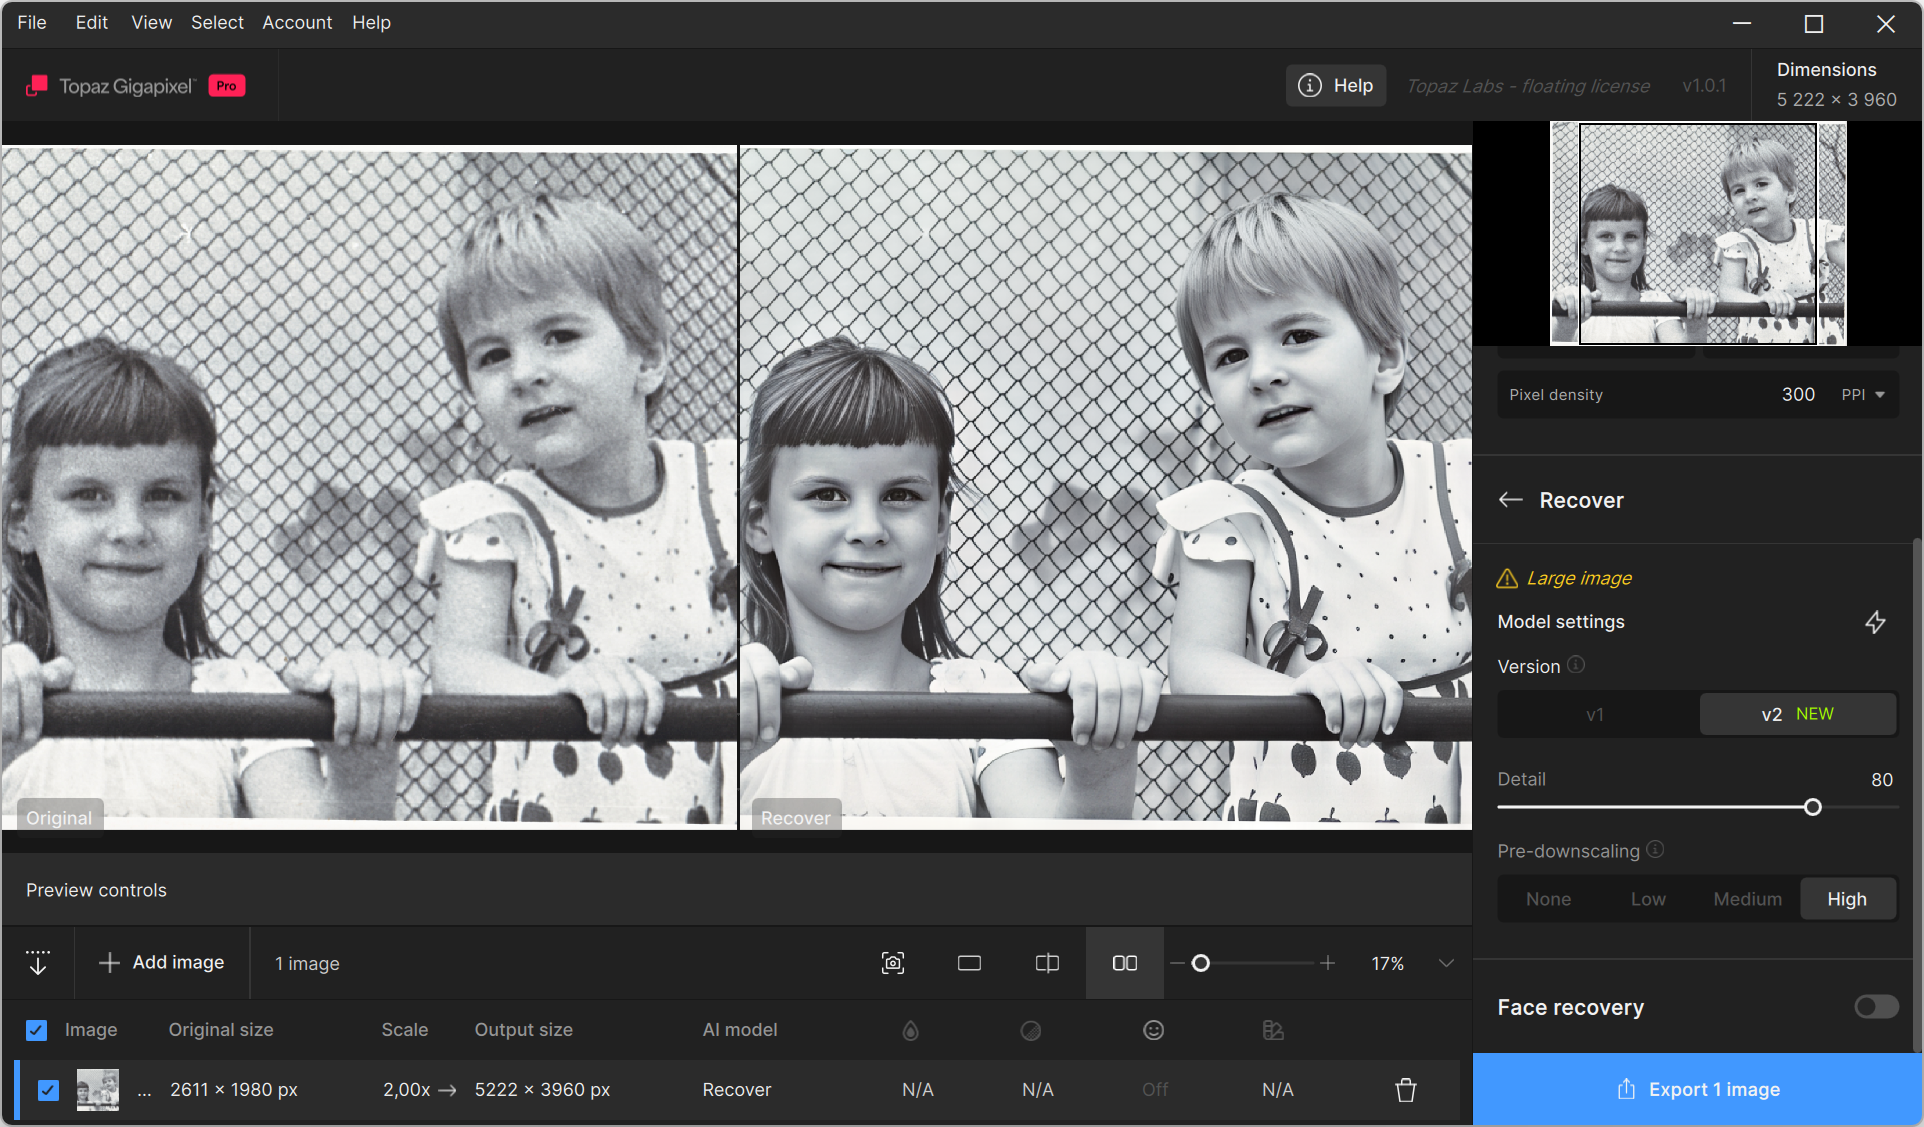This screenshot has height=1127, width=1924.
Task: Click the Large image warning icon
Action: click(x=1507, y=578)
